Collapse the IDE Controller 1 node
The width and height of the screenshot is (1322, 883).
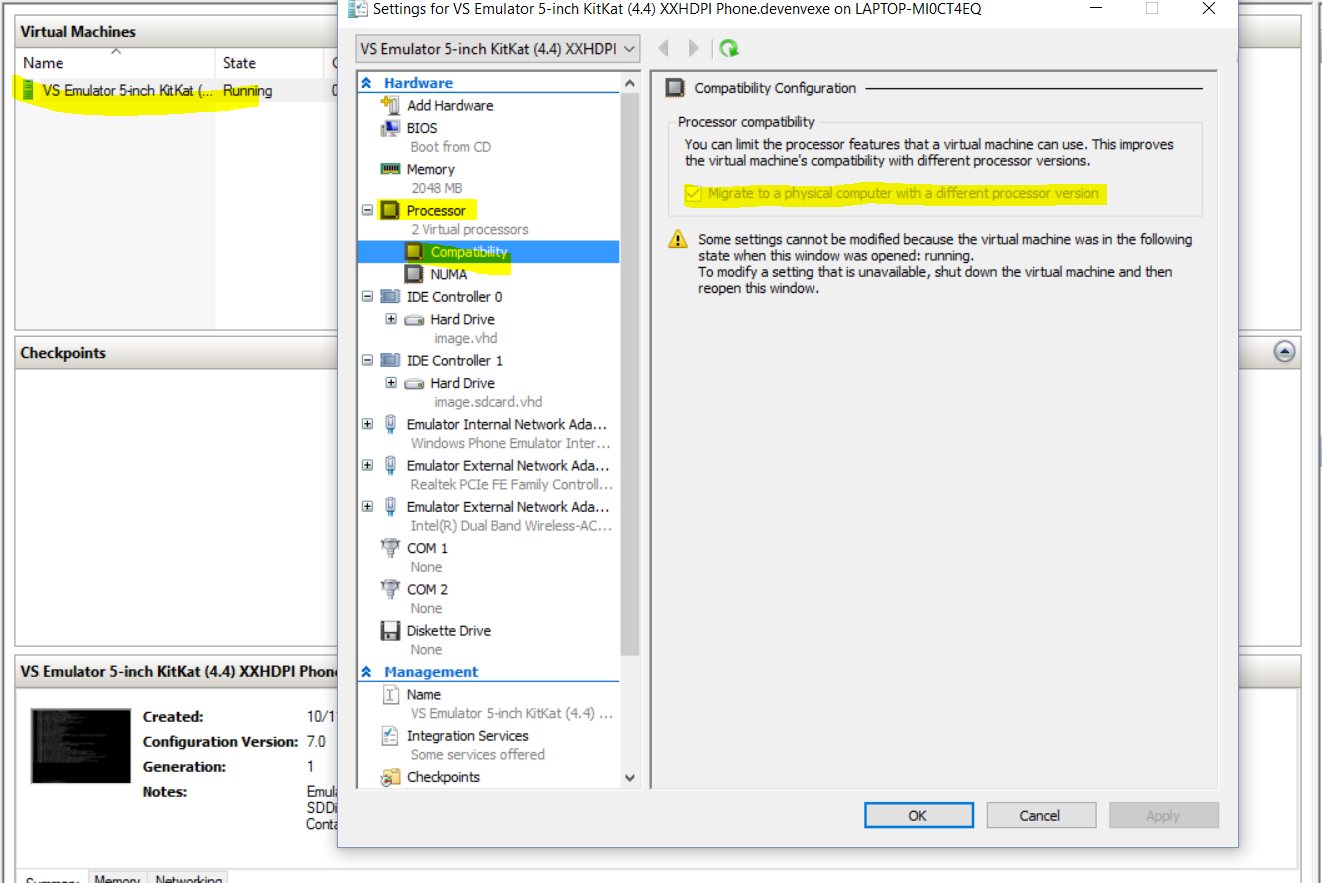367,361
